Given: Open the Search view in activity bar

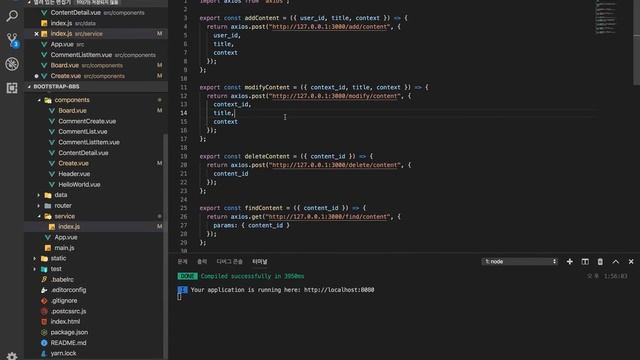Looking at the screenshot, I should pyautogui.click(x=12, y=16).
